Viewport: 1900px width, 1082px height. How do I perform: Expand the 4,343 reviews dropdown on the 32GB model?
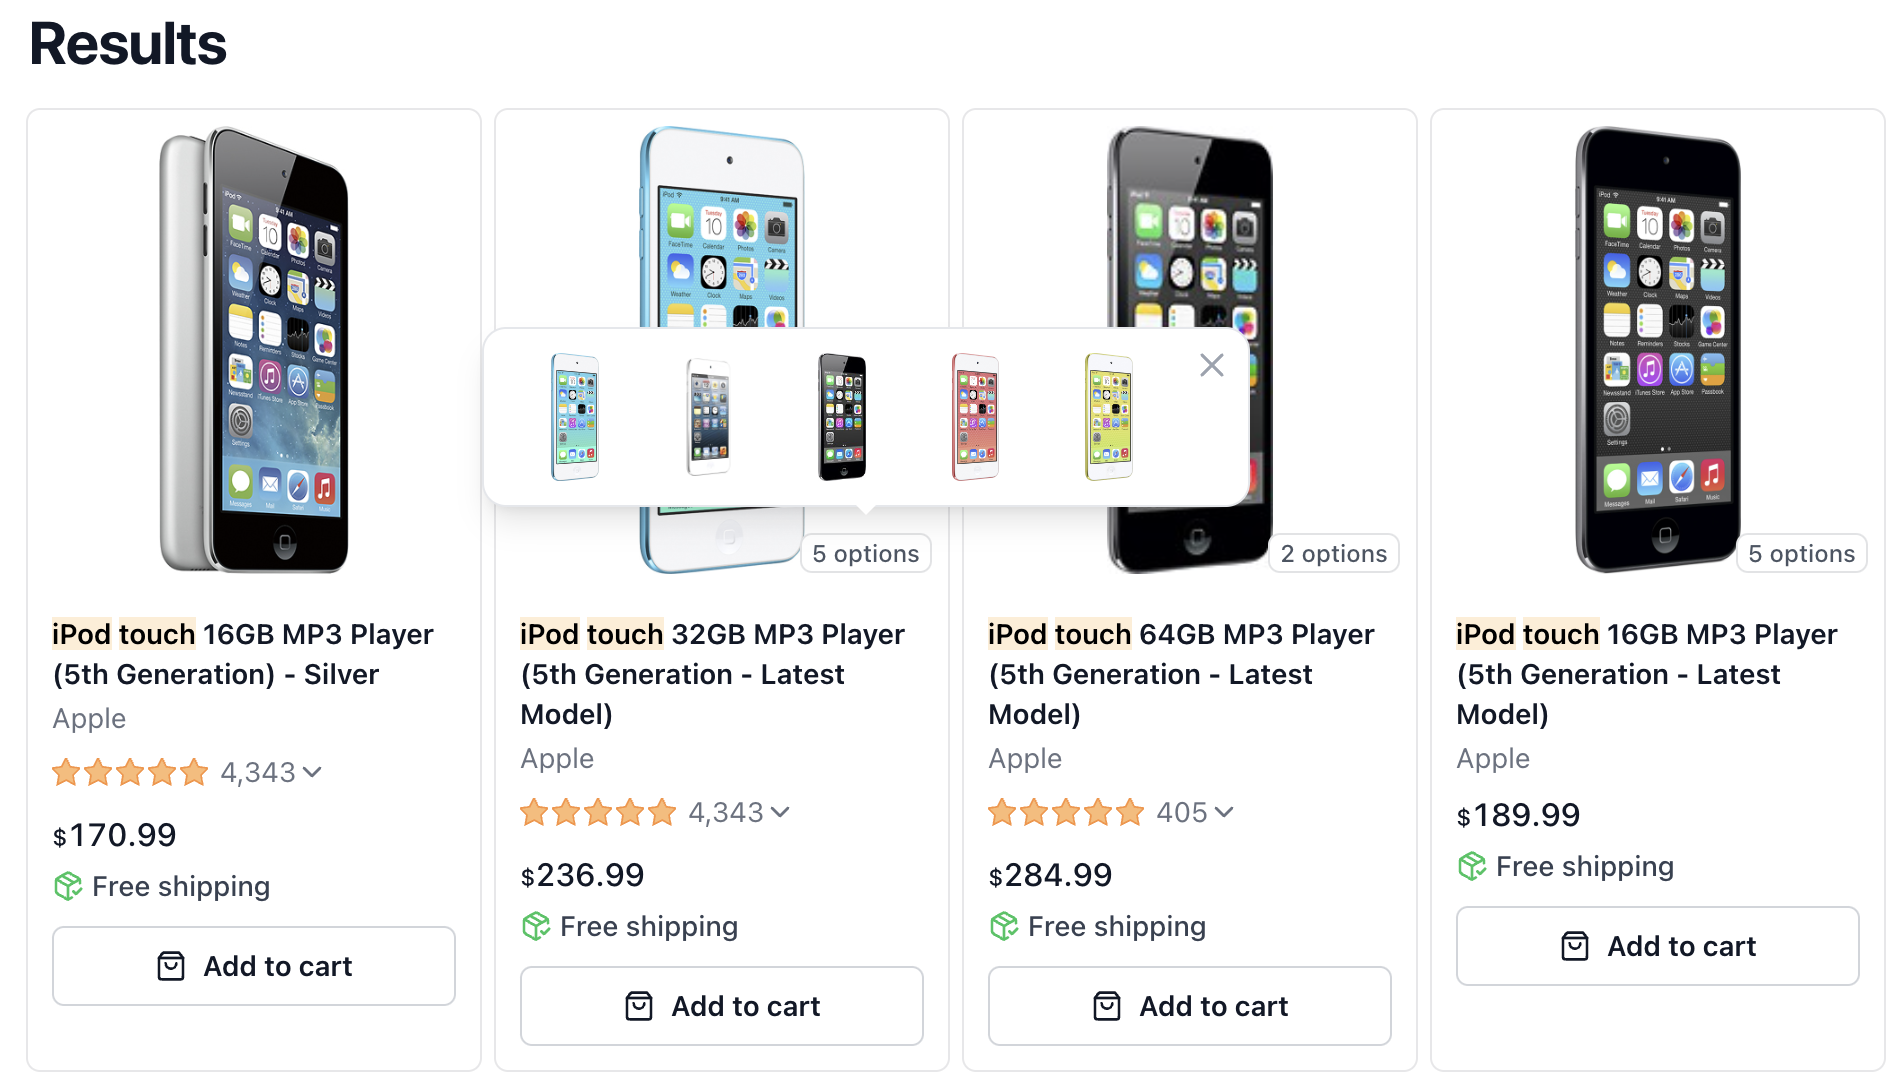click(x=779, y=812)
